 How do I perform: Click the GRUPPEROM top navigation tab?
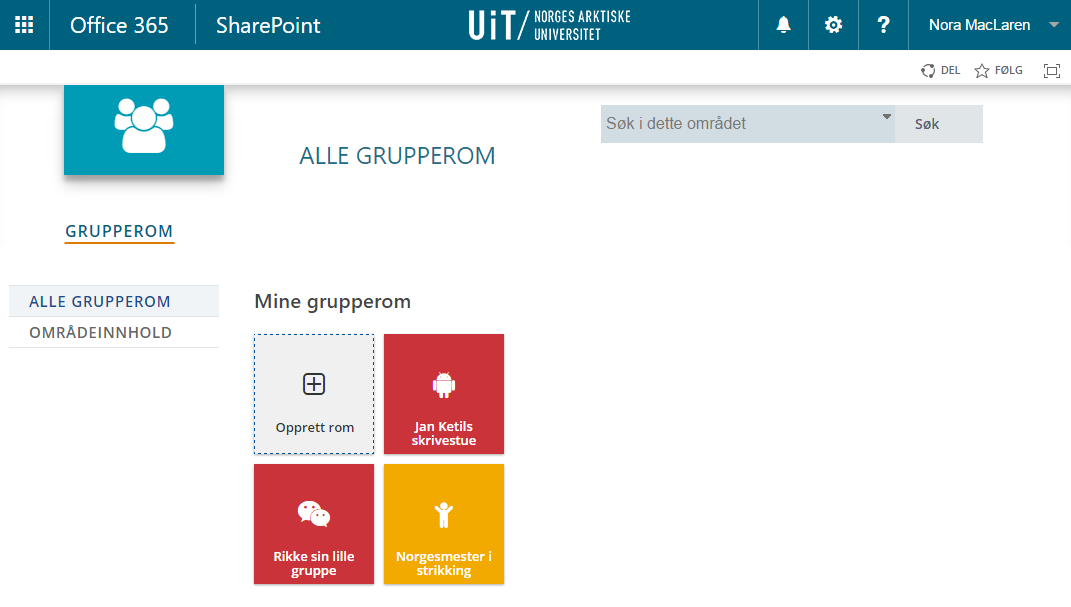click(x=119, y=231)
